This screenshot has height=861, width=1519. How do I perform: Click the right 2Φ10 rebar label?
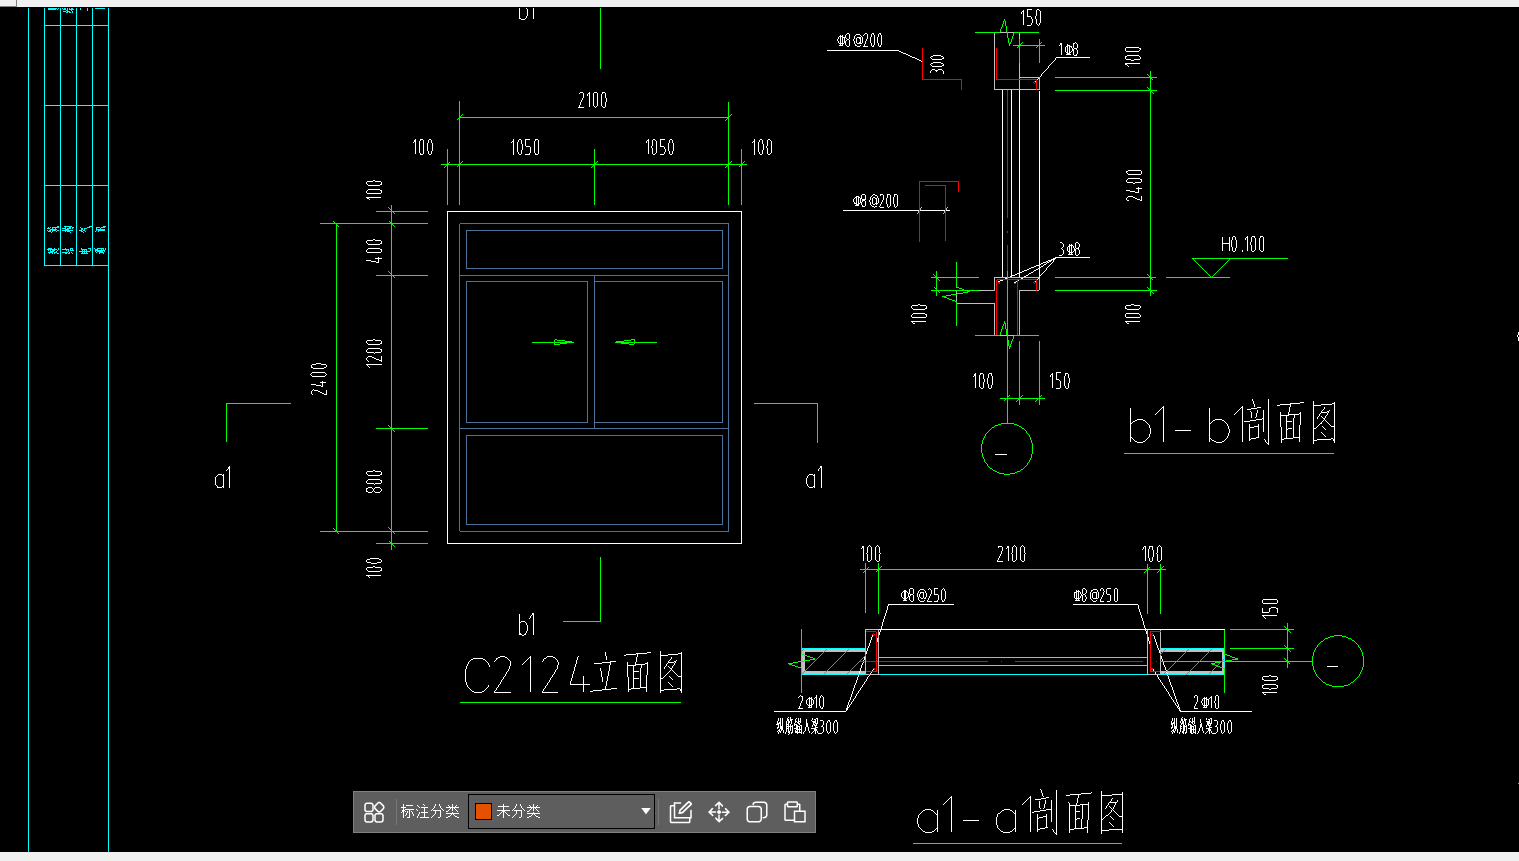point(1206,703)
